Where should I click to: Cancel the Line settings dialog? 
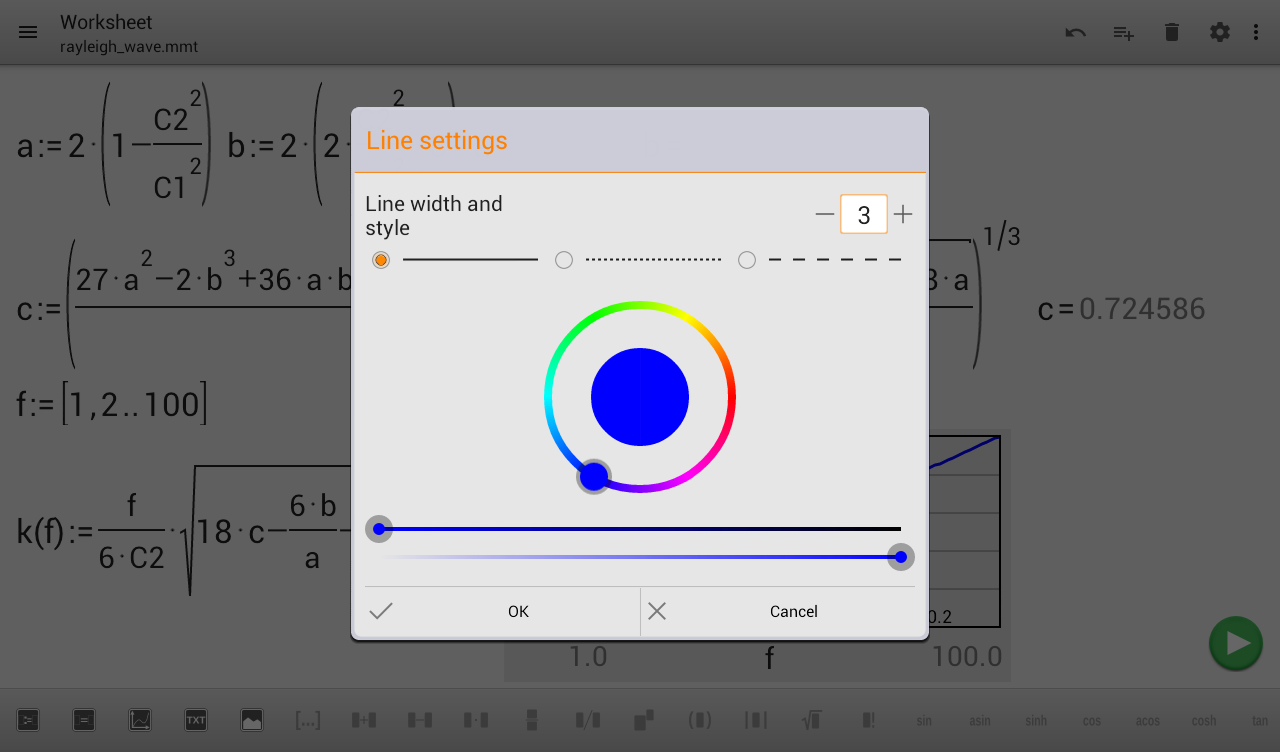778,611
